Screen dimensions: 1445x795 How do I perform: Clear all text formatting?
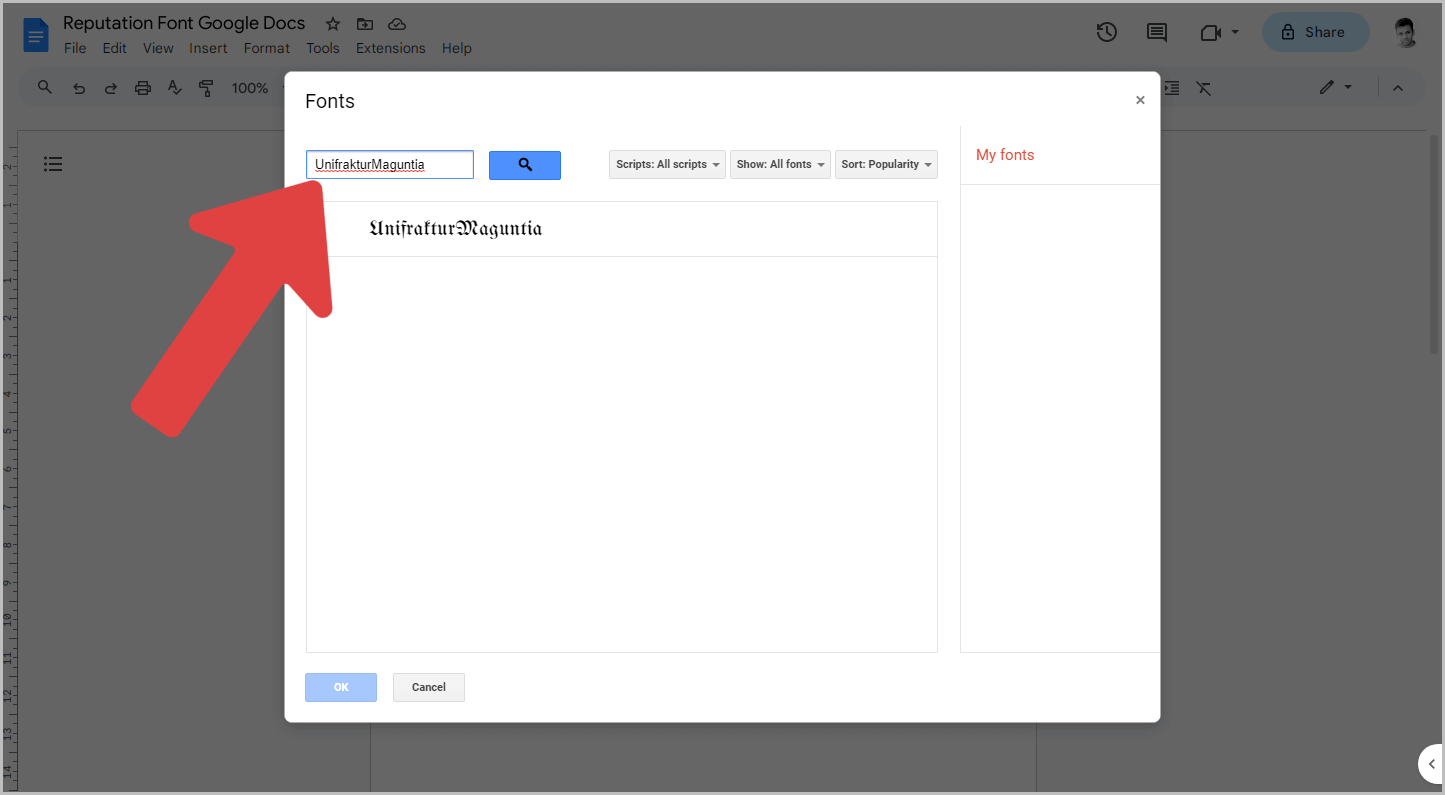pyautogui.click(x=1204, y=88)
